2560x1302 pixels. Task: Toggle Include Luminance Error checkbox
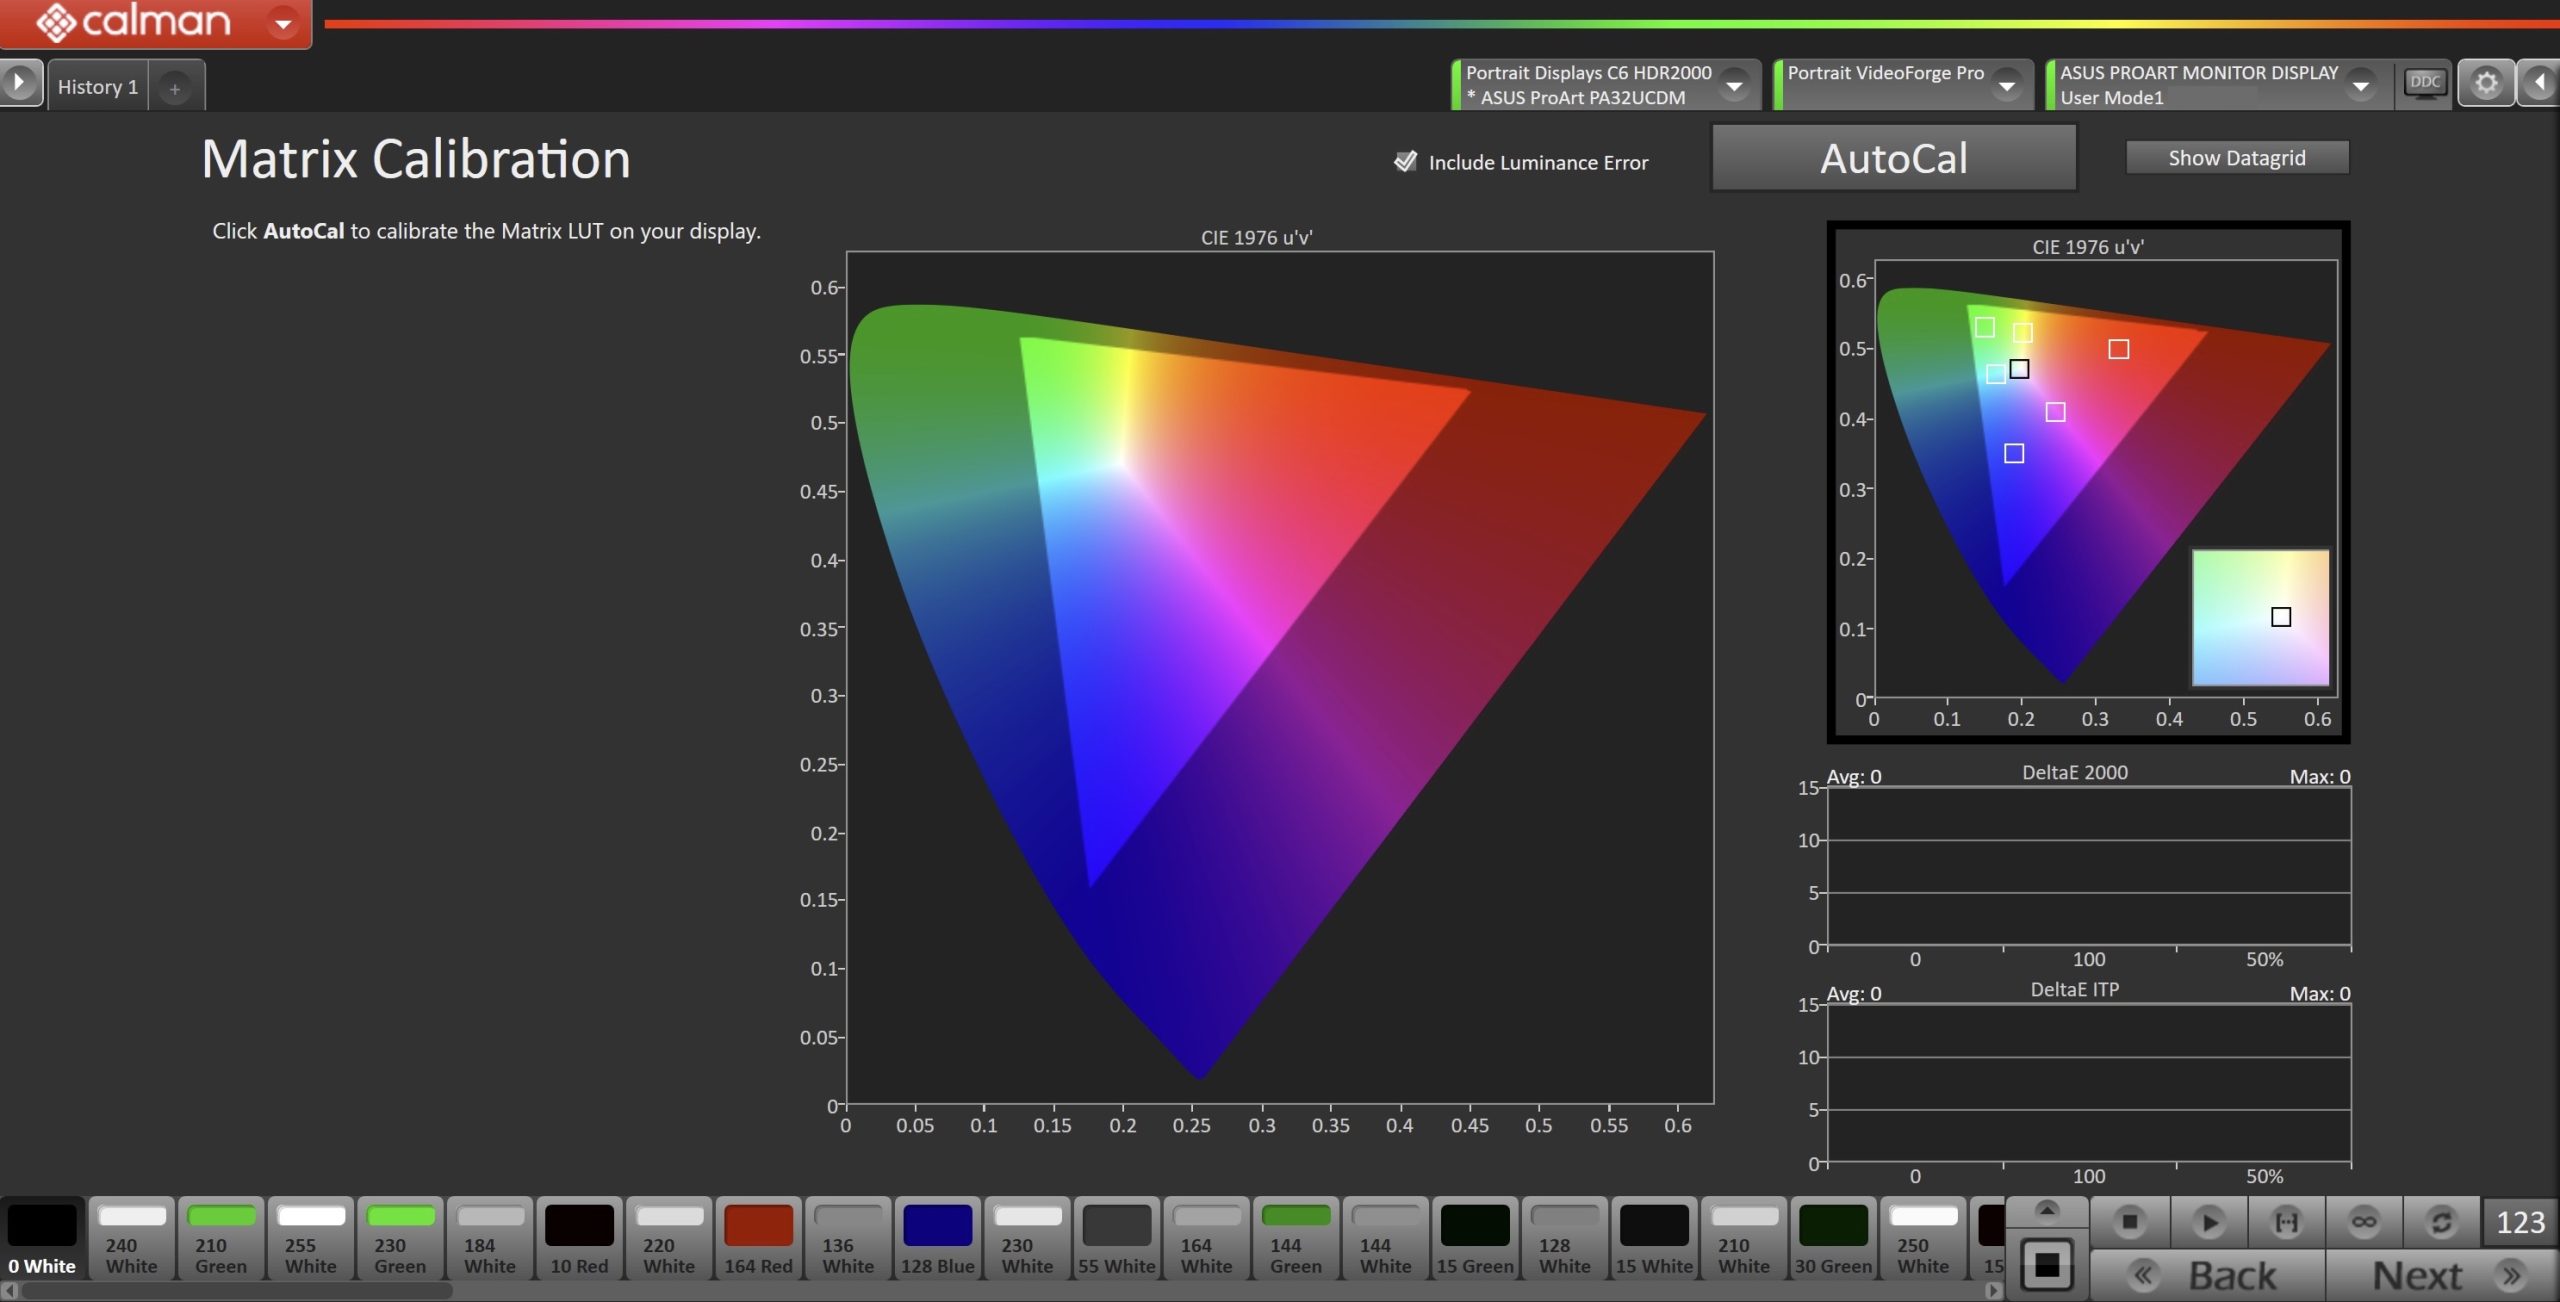click(x=1405, y=162)
